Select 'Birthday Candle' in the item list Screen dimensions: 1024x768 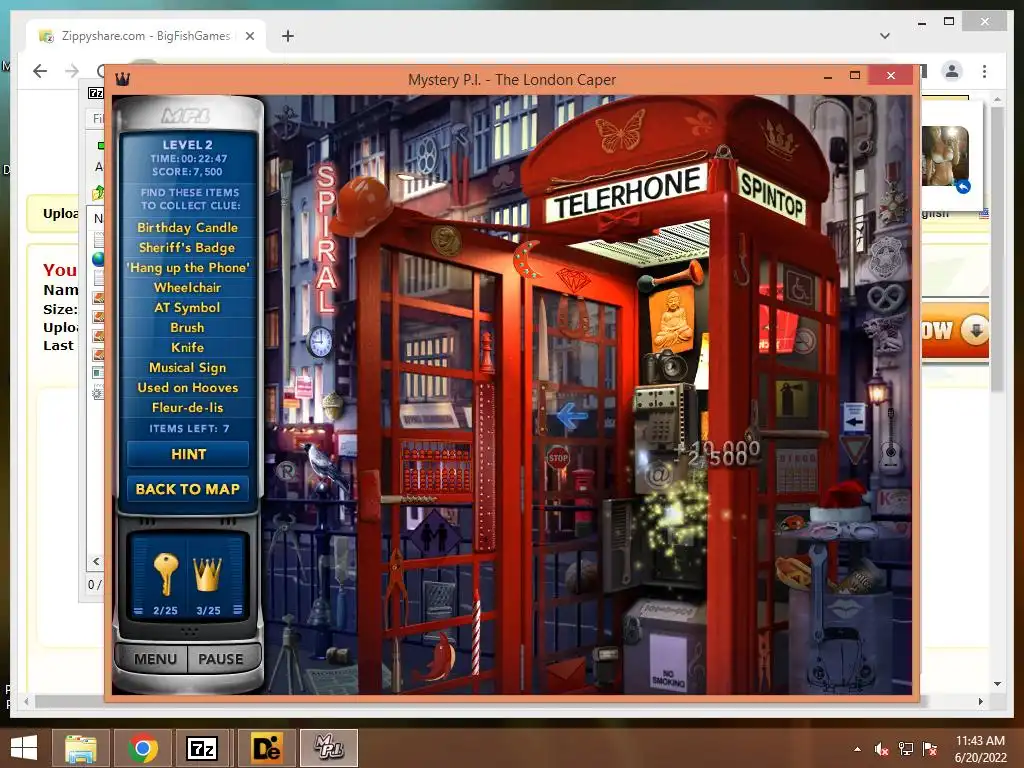[187, 227]
